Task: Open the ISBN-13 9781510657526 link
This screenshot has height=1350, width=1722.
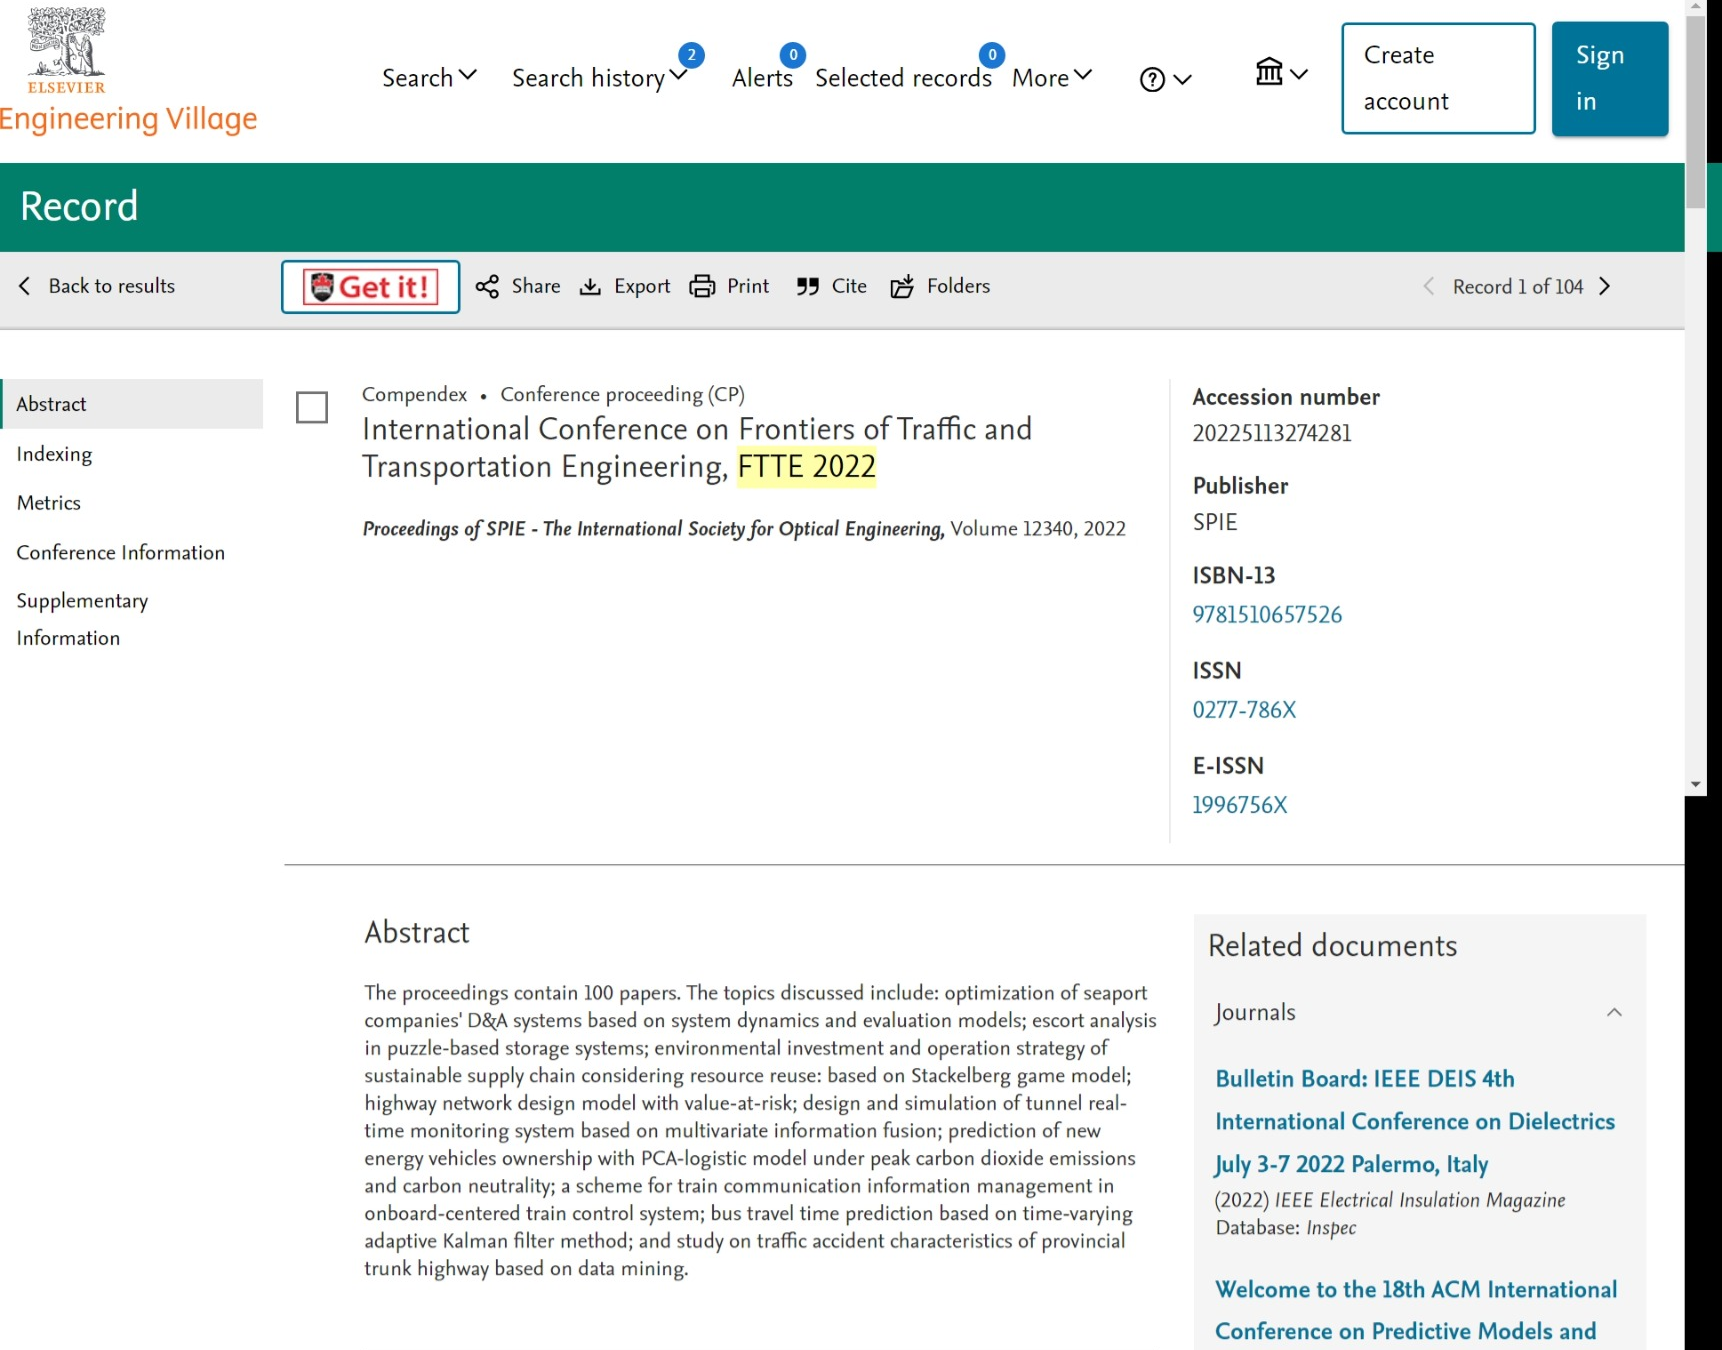Action: tap(1267, 614)
